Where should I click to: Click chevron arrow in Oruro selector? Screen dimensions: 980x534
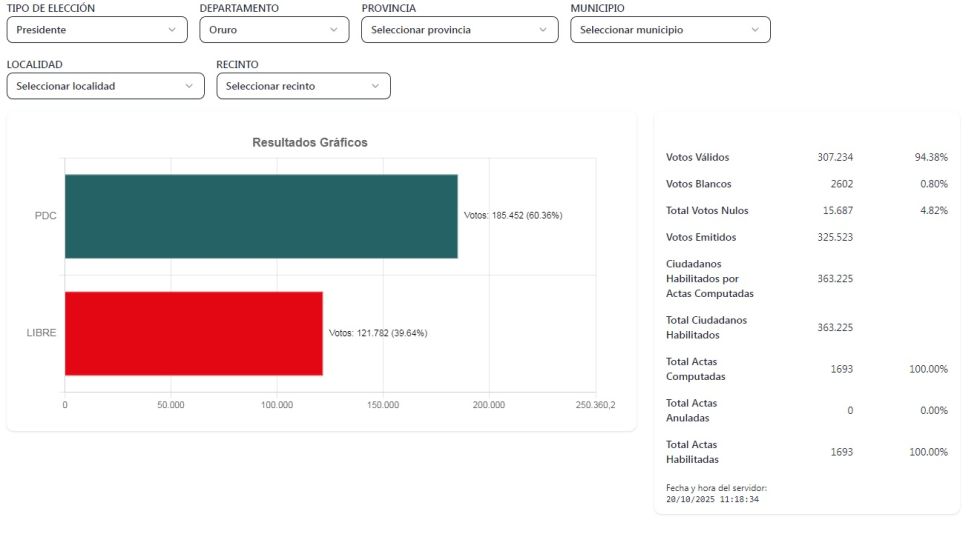click(334, 30)
